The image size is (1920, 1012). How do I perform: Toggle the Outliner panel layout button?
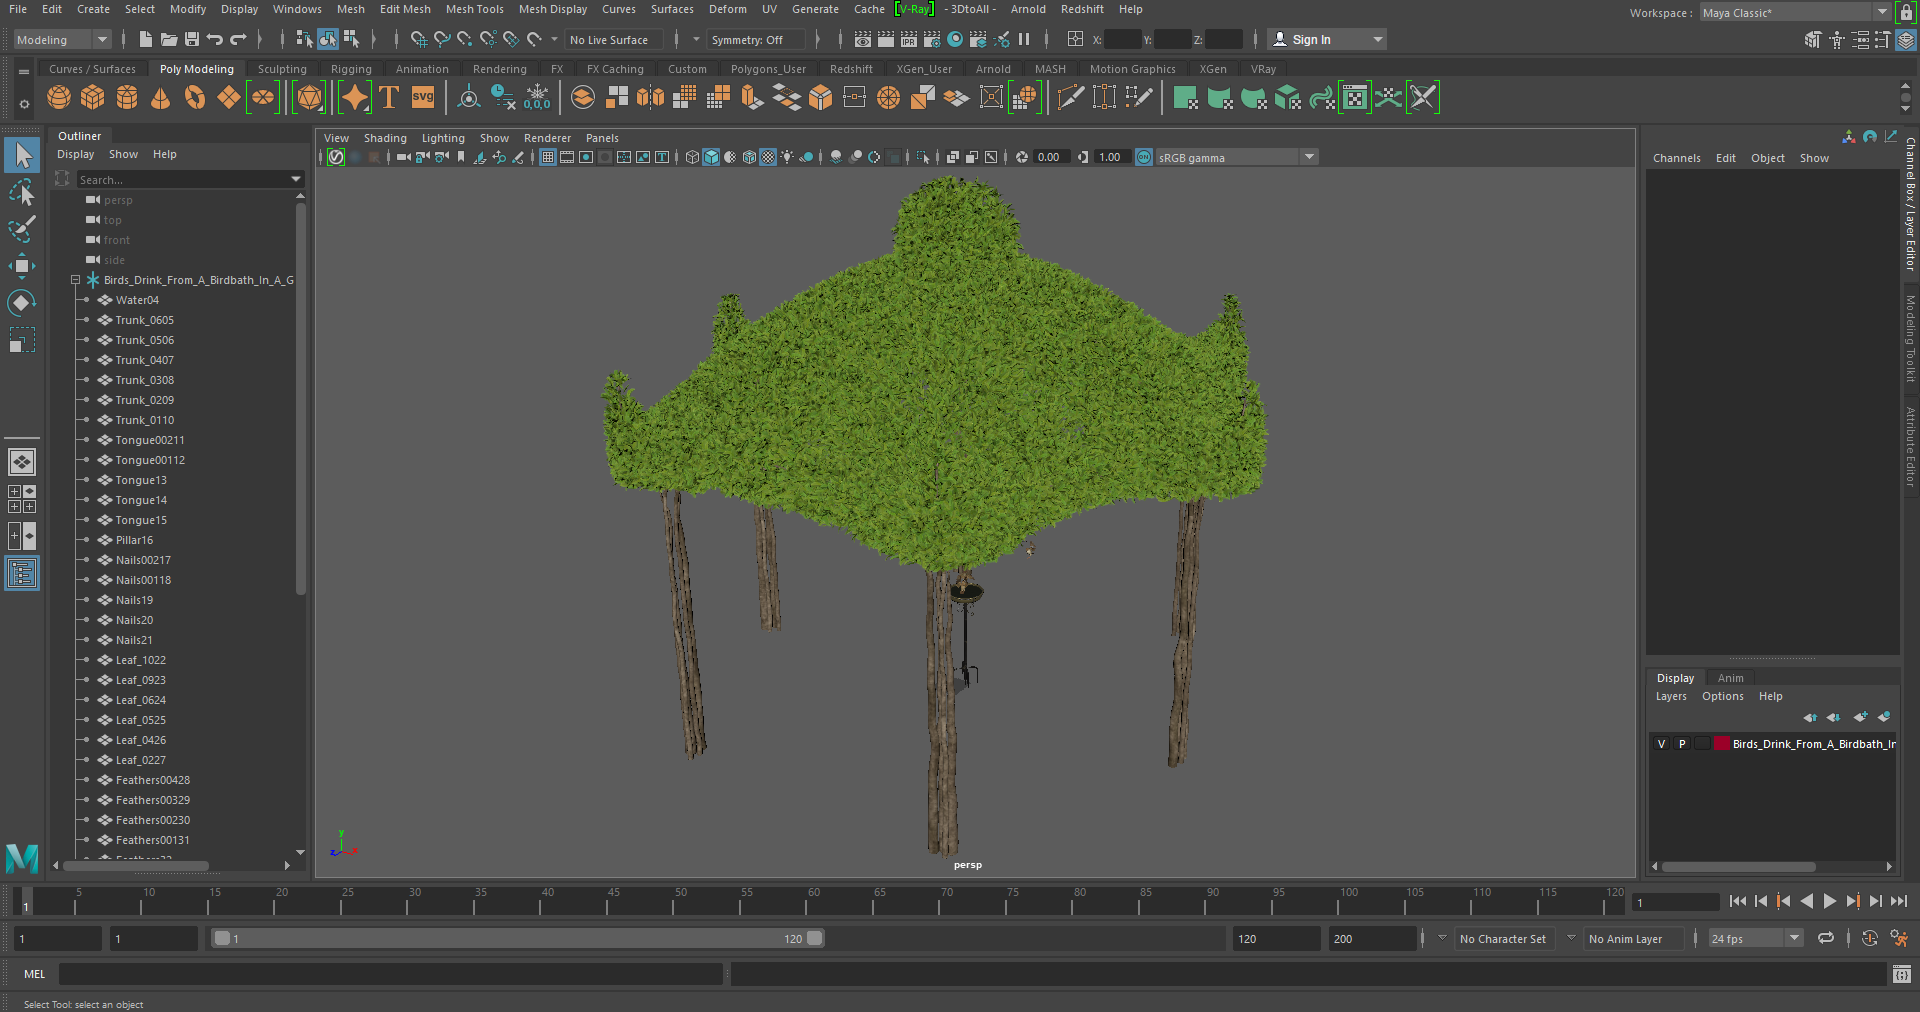[22, 573]
